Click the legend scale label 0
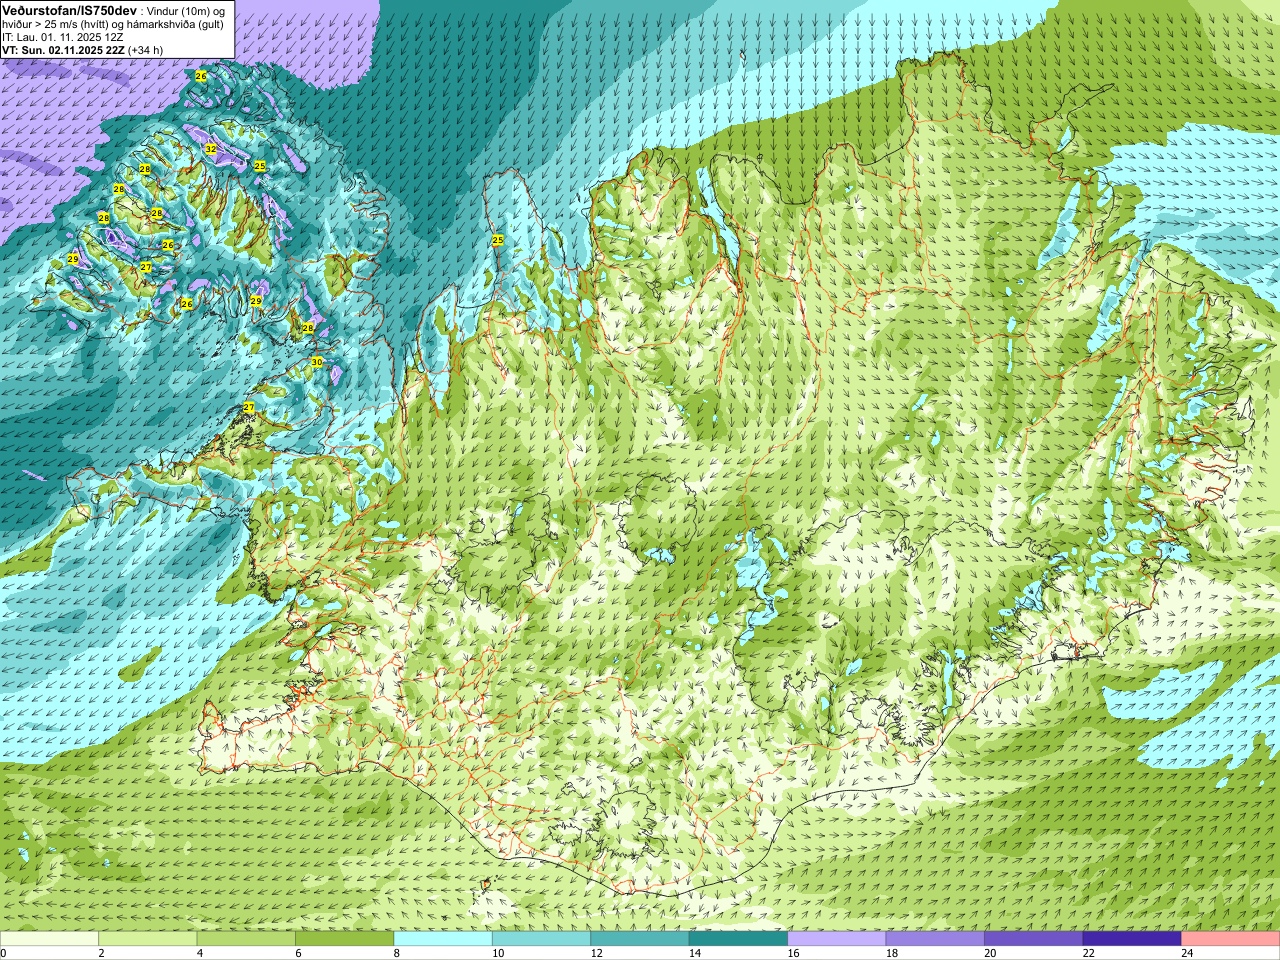1280x960 pixels. [x=4, y=953]
